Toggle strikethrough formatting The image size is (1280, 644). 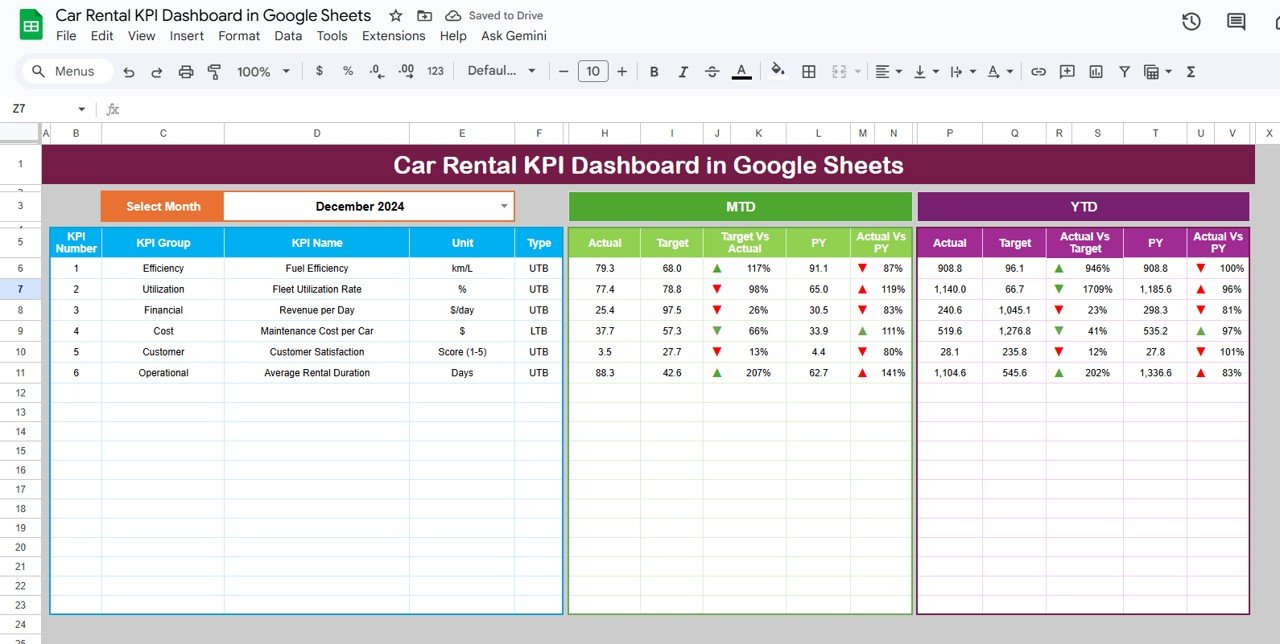pos(712,71)
